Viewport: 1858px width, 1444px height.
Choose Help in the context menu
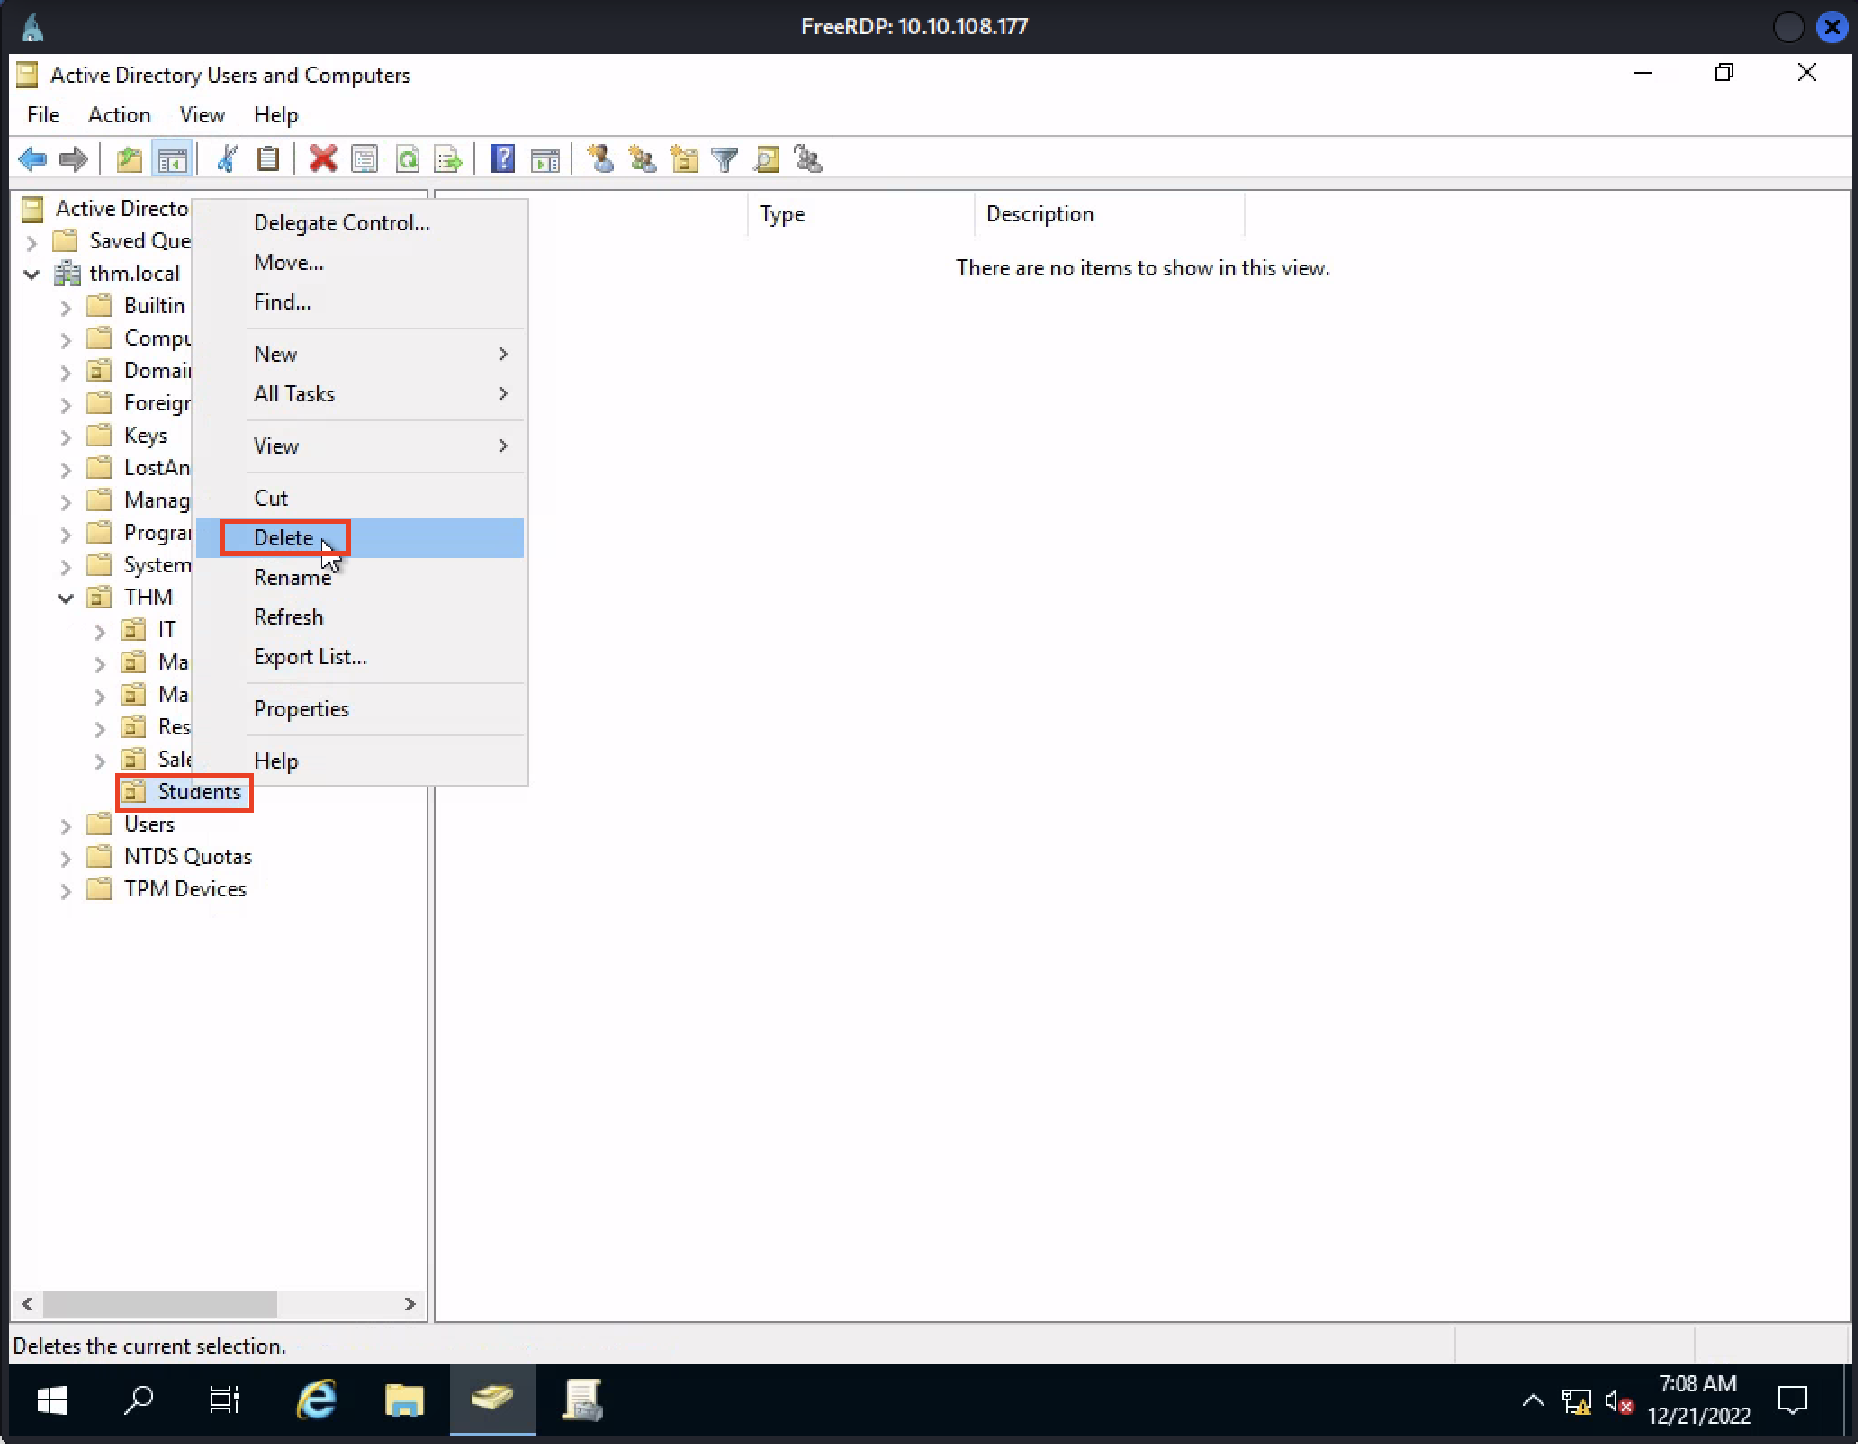coord(360,761)
